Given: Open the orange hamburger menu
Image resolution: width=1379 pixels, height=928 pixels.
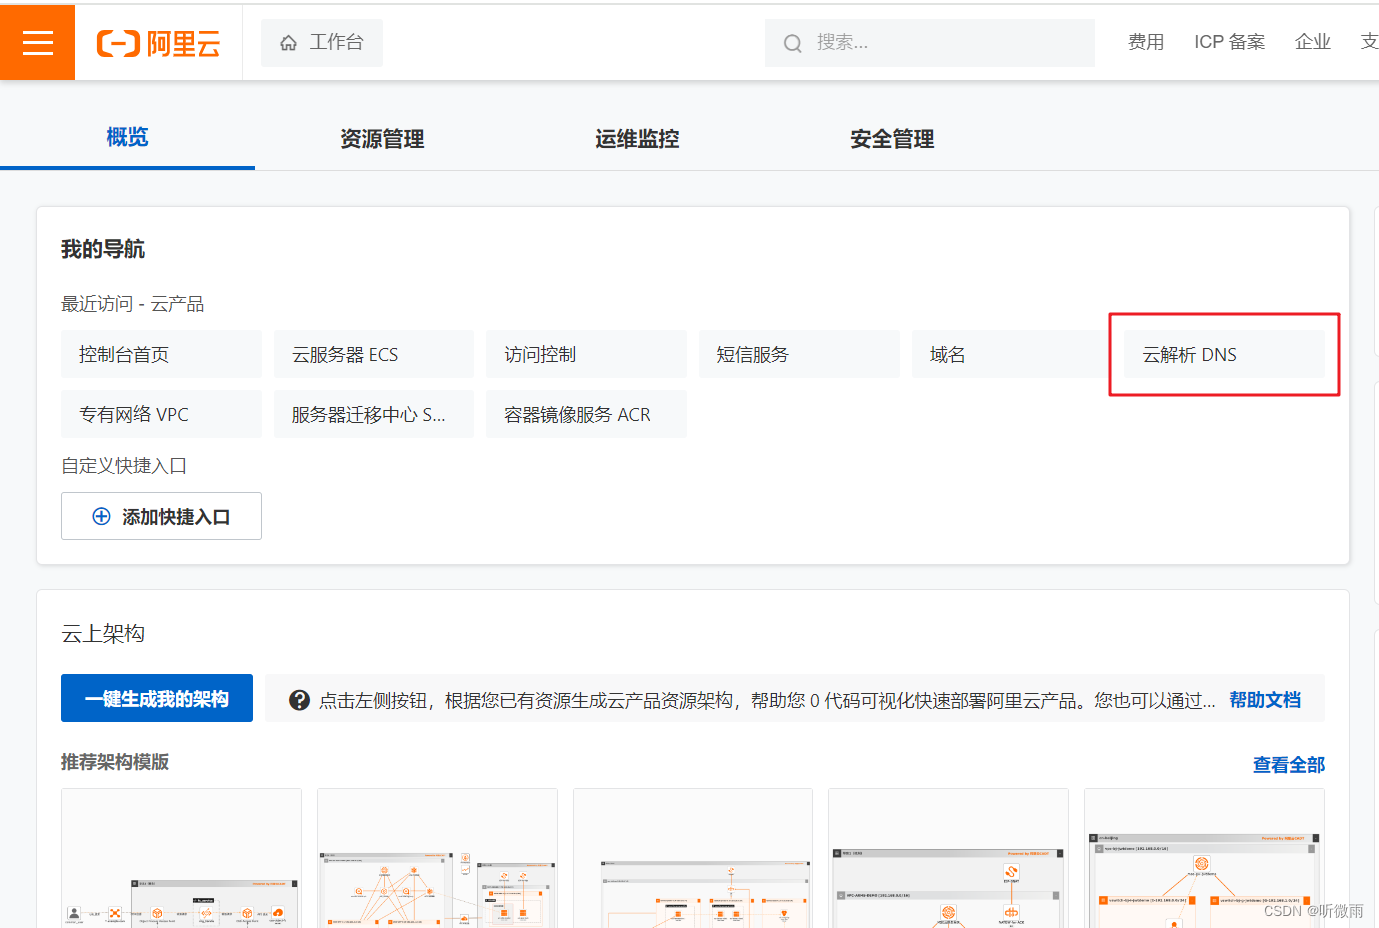Looking at the screenshot, I should (x=37, y=42).
